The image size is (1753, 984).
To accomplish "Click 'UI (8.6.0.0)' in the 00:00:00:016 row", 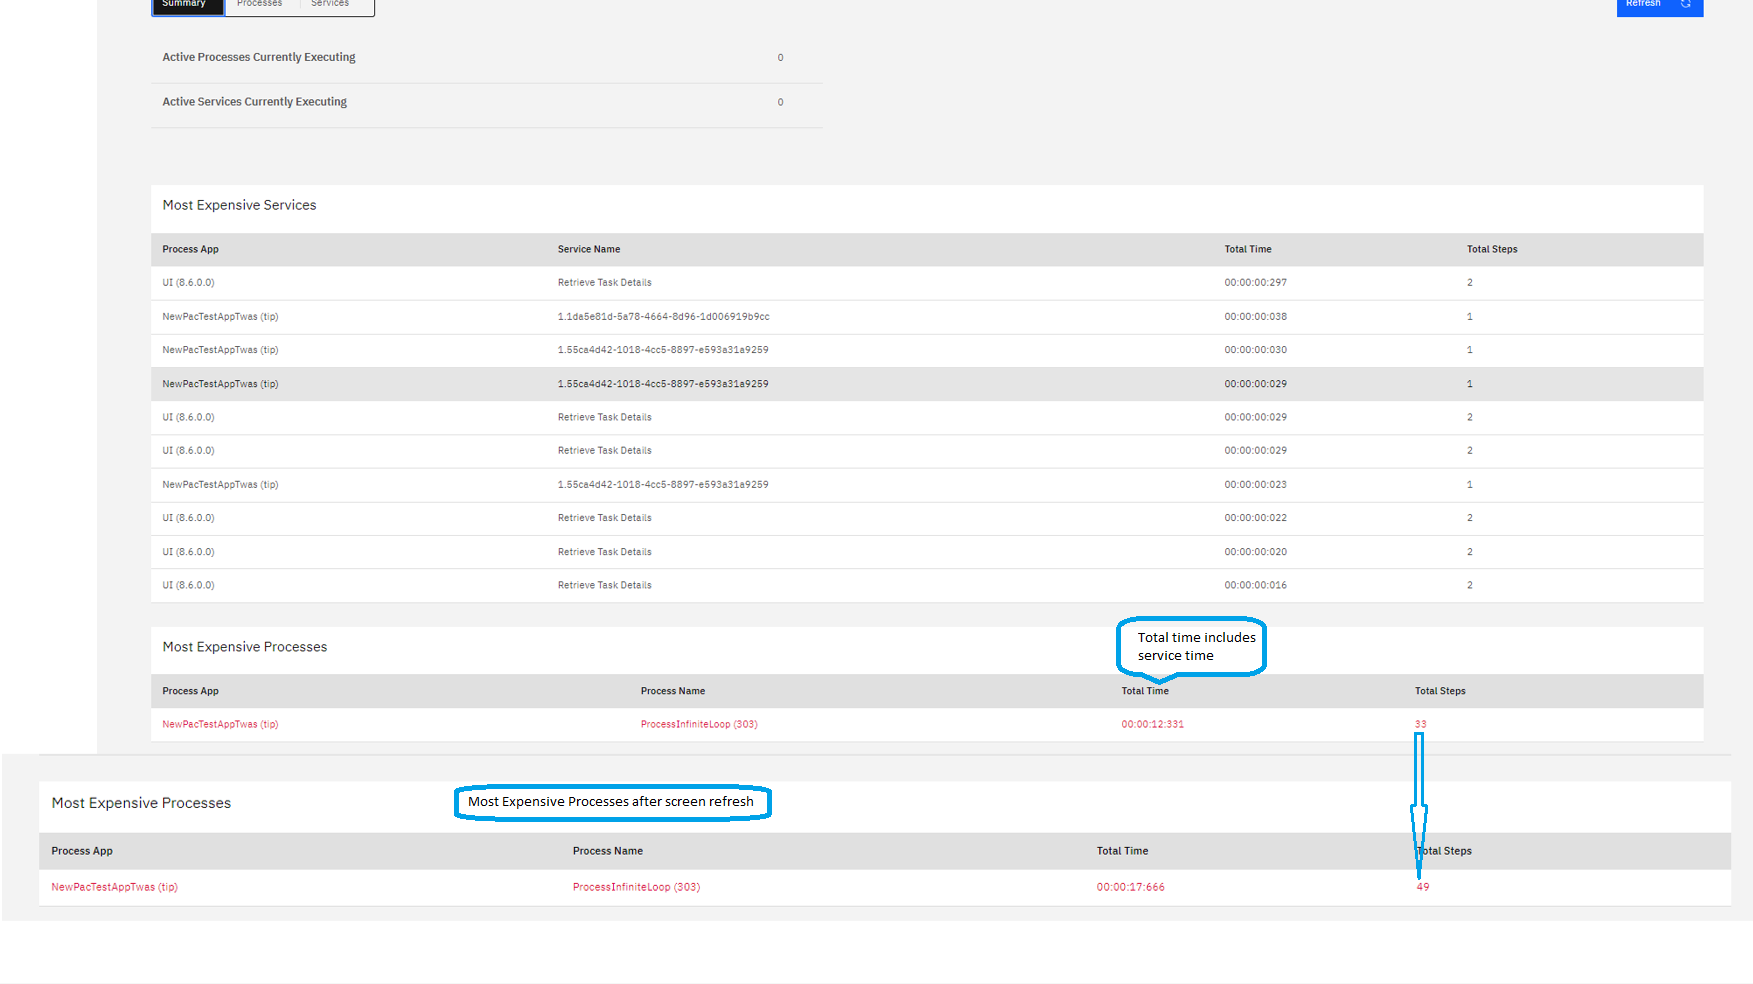I will click(189, 586).
